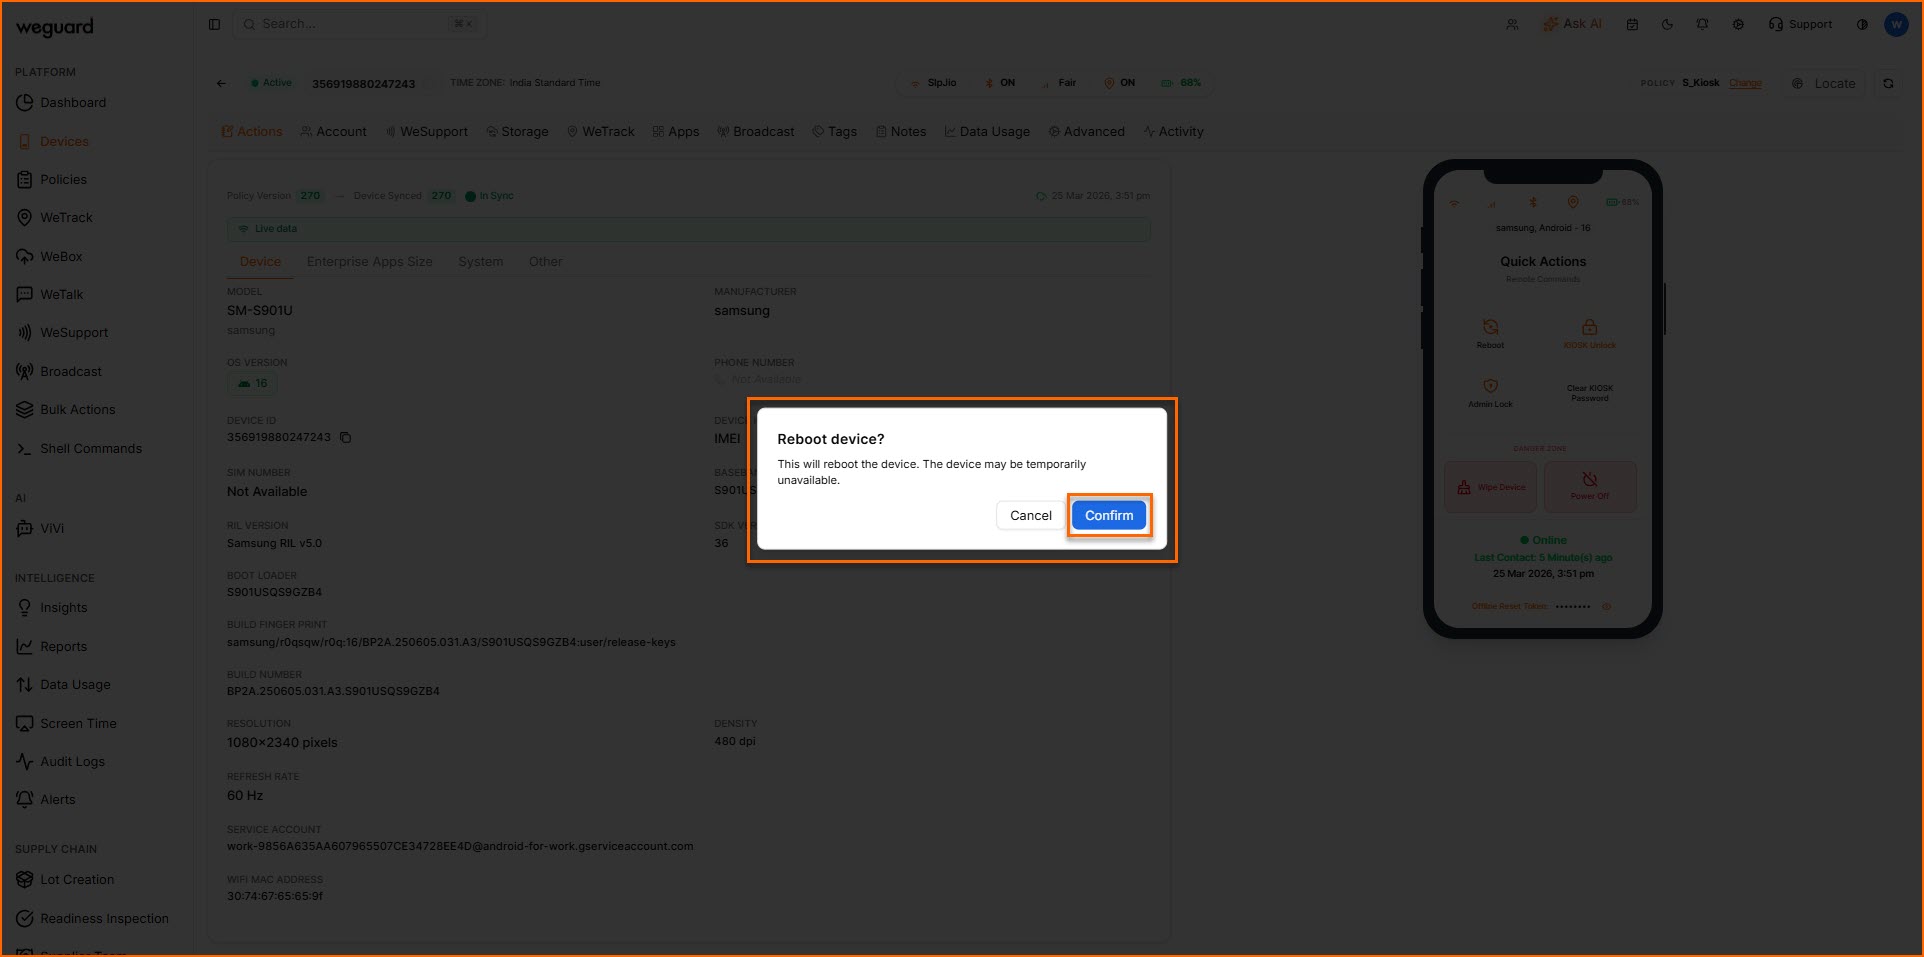Toggle dark mode with moon icon
Image resolution: width=1924 pixels, height=957 pixels.
tap(1667, 25)
